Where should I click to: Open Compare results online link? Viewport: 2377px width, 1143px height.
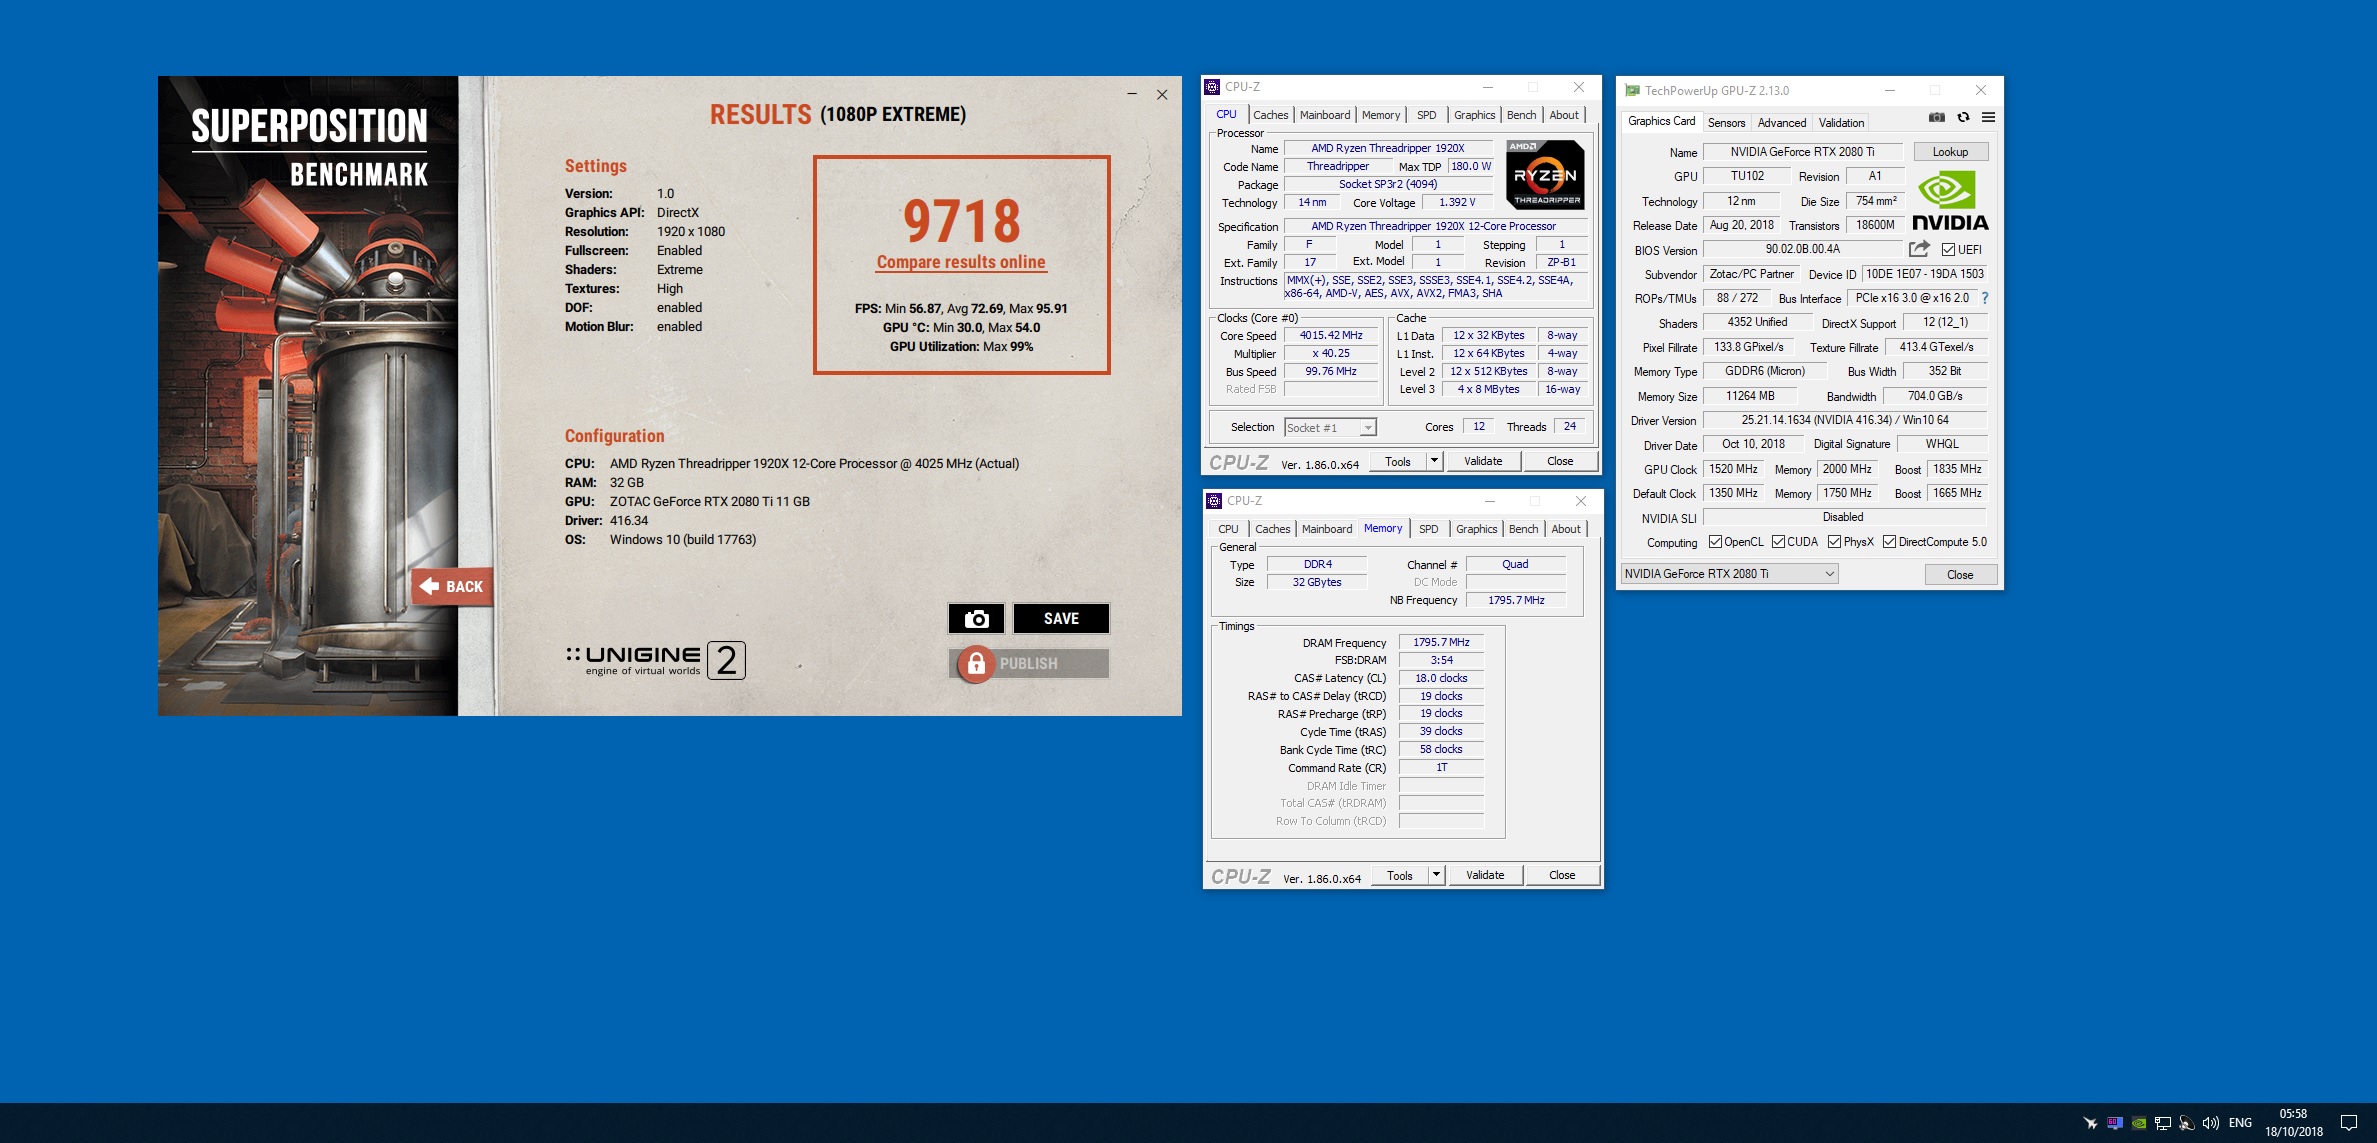click(961, 262)
